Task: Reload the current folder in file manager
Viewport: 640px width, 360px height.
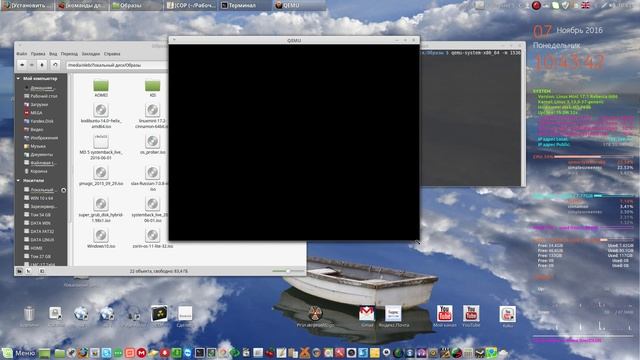Action: 55,65
